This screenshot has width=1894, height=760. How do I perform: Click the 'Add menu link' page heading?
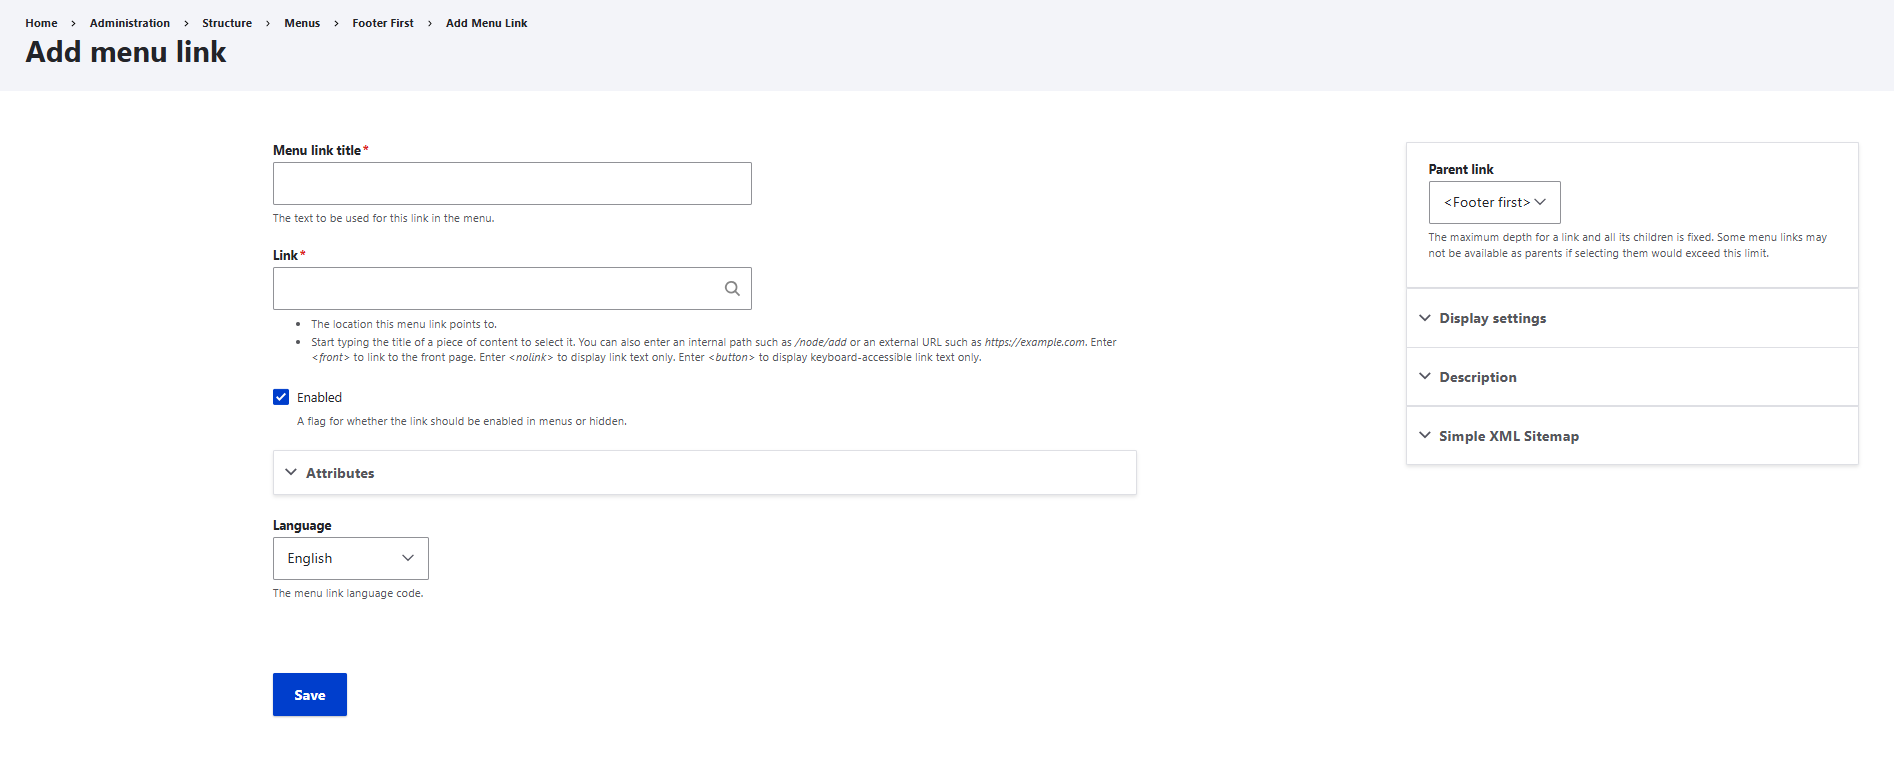click(x=126, y=52)
